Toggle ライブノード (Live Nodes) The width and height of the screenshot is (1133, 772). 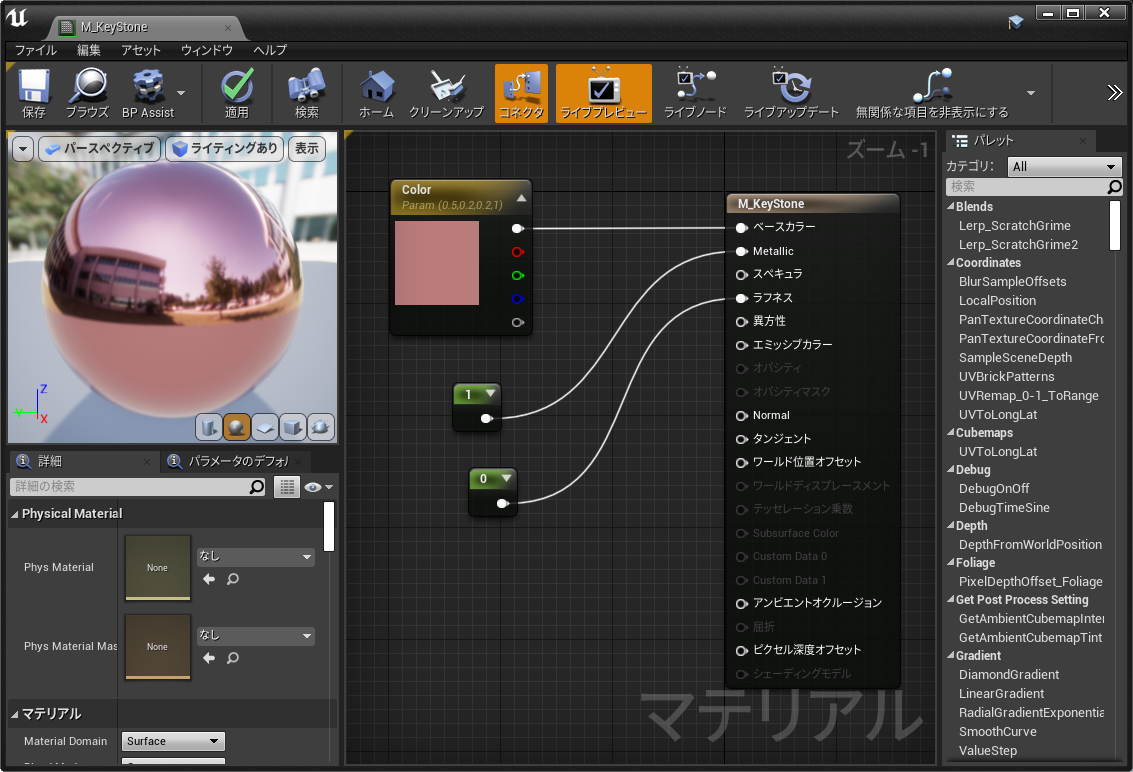pyautogui.click(x=694, y=93)
